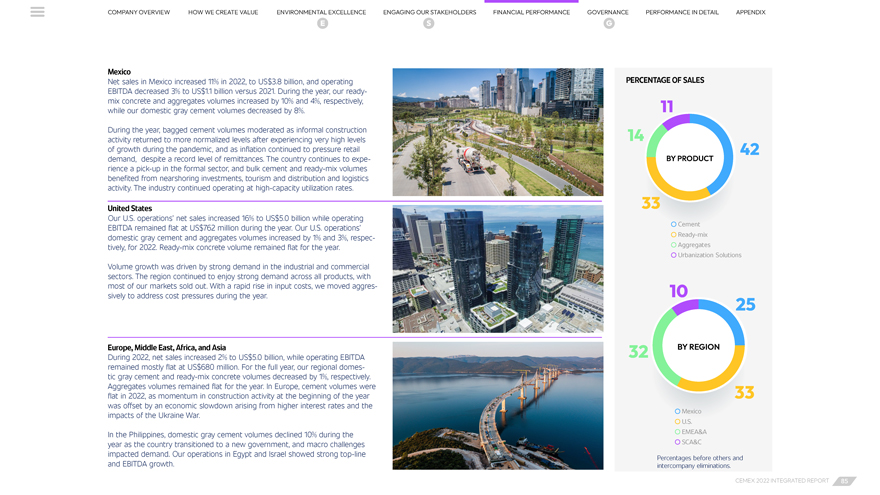This screenshot has width=880, height=495.
Task: Click the Cement legend marker
Action: tap(673, 224)
